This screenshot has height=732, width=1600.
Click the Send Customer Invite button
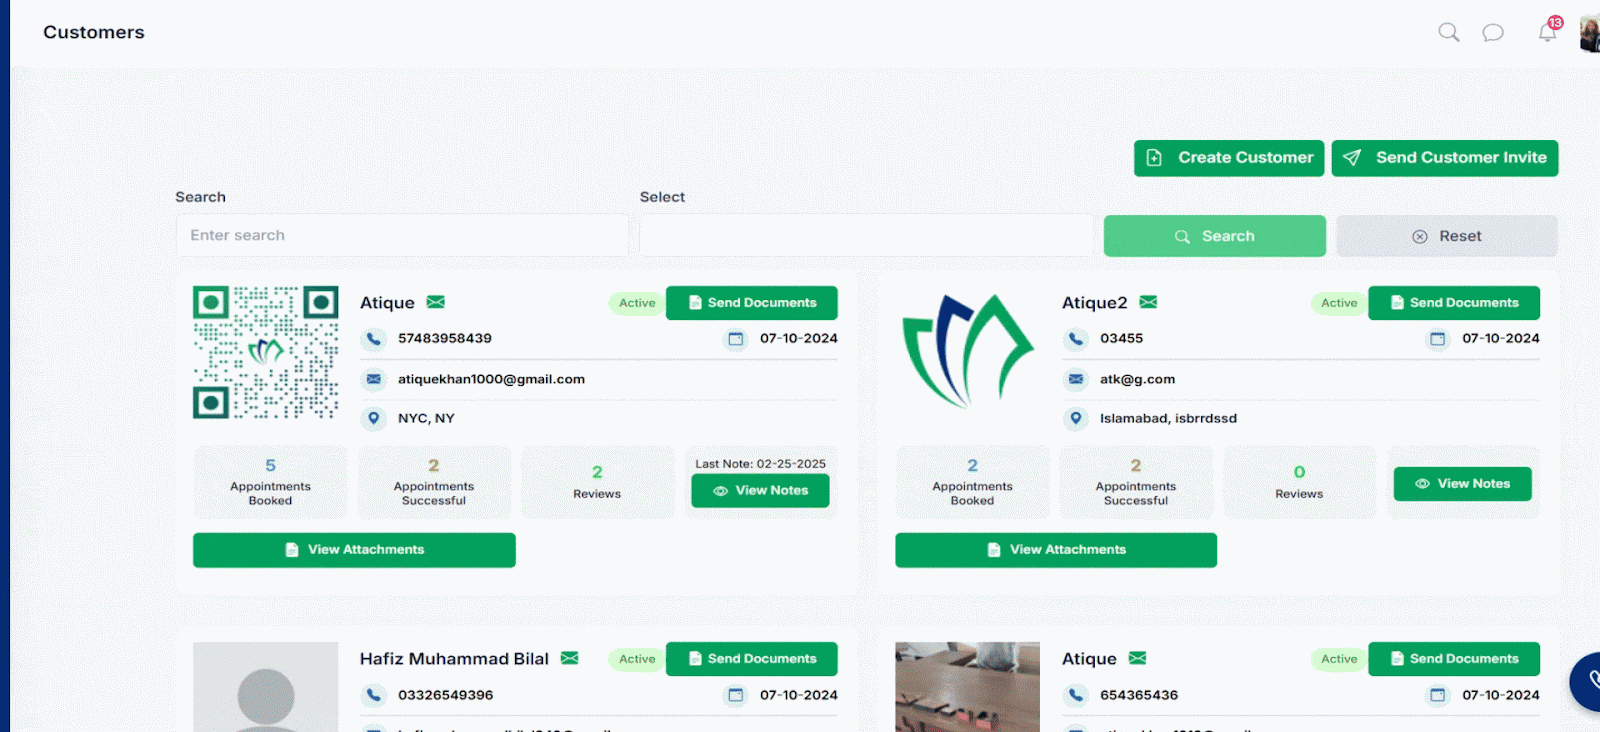[1445, 158]
